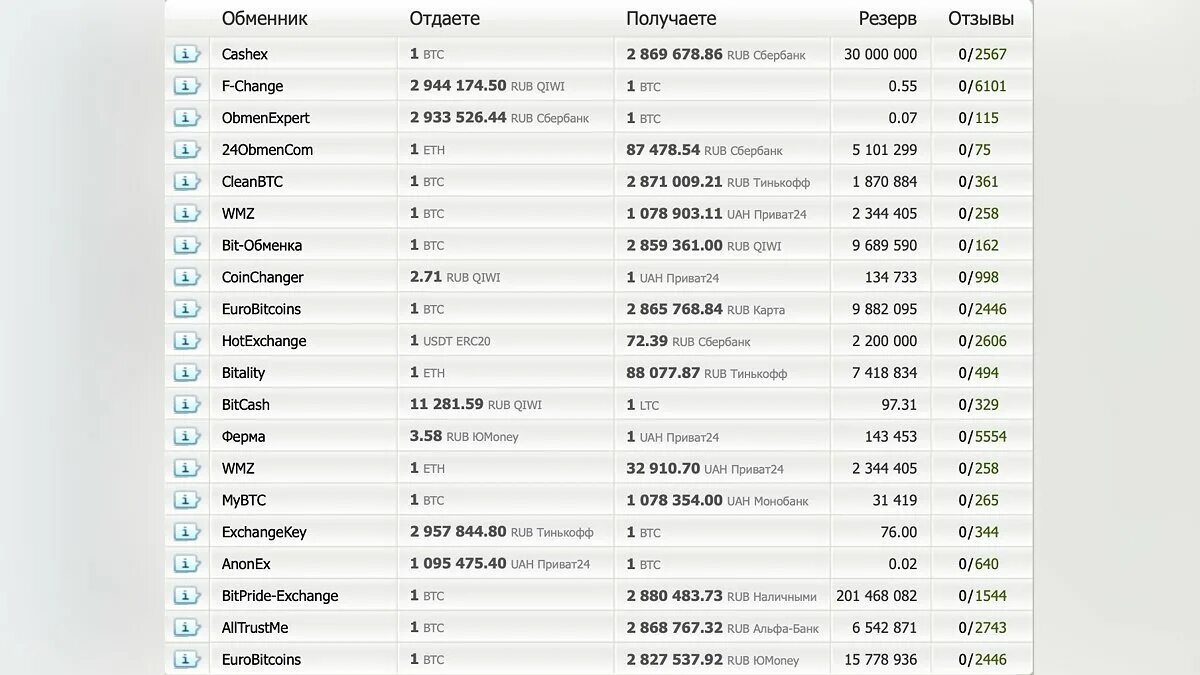The height and width of the screenshot is (675, 1200).
Task: Show info for AllTrustMe exchanger
Action: (x=187, y=628)
